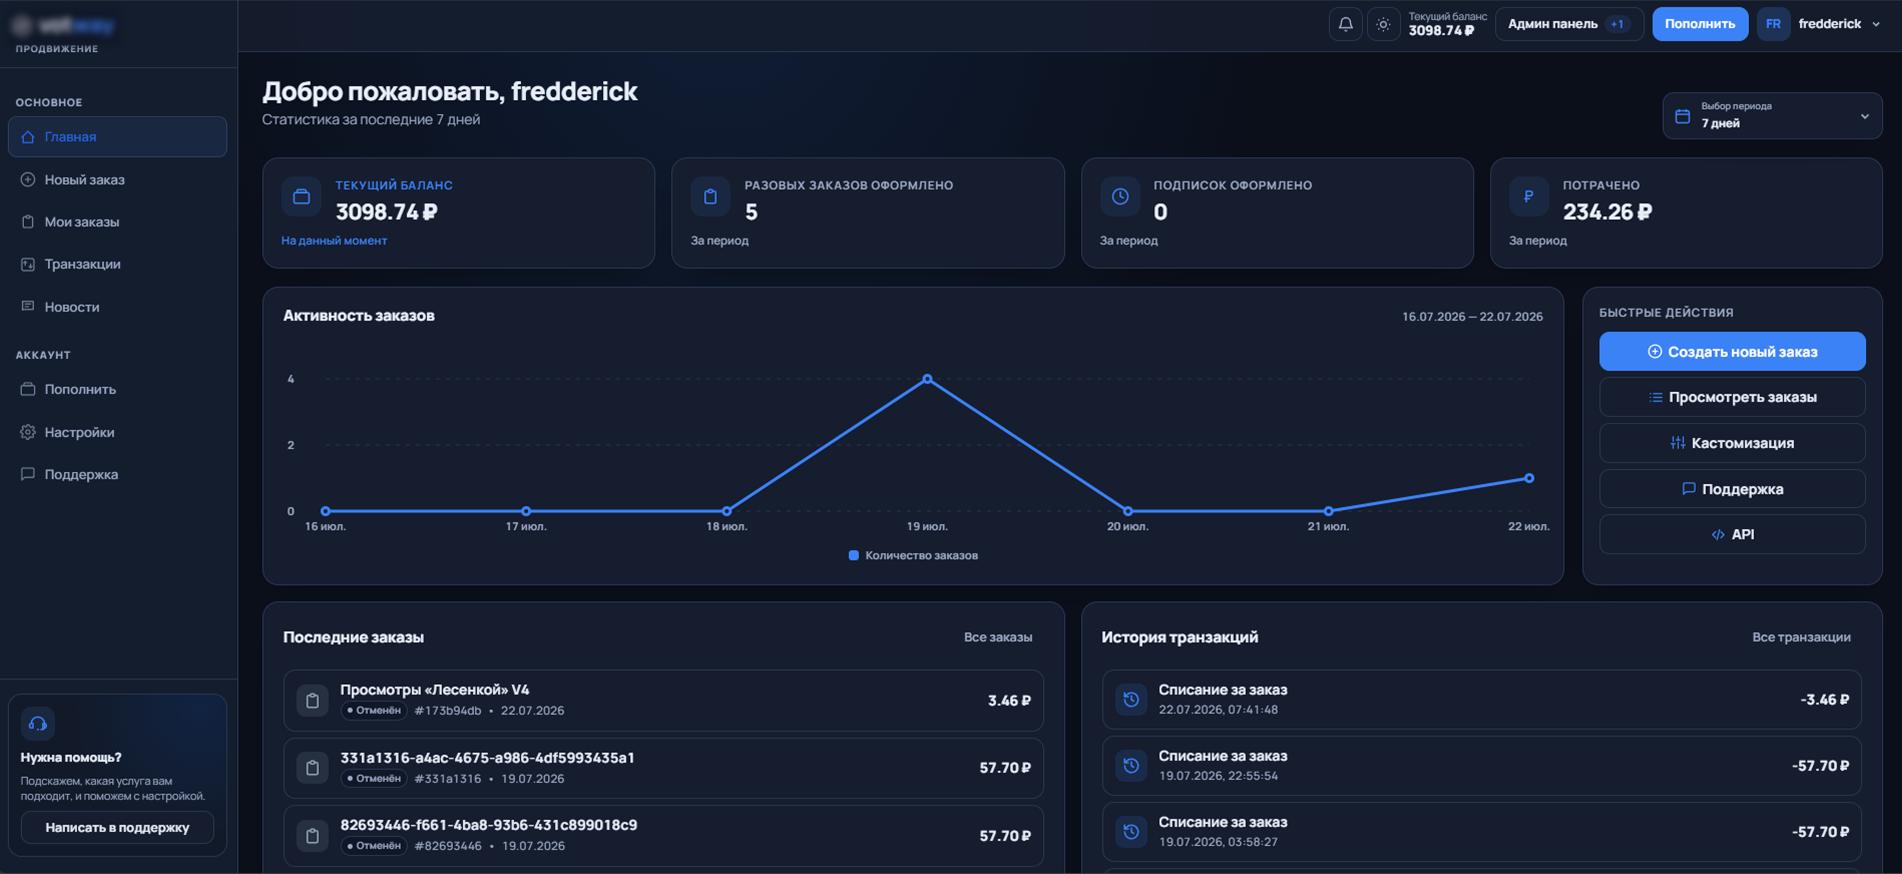
Task: Click history icon of 19.07.2026, 22:55:54 transaction
Action: coord(1131,766)
